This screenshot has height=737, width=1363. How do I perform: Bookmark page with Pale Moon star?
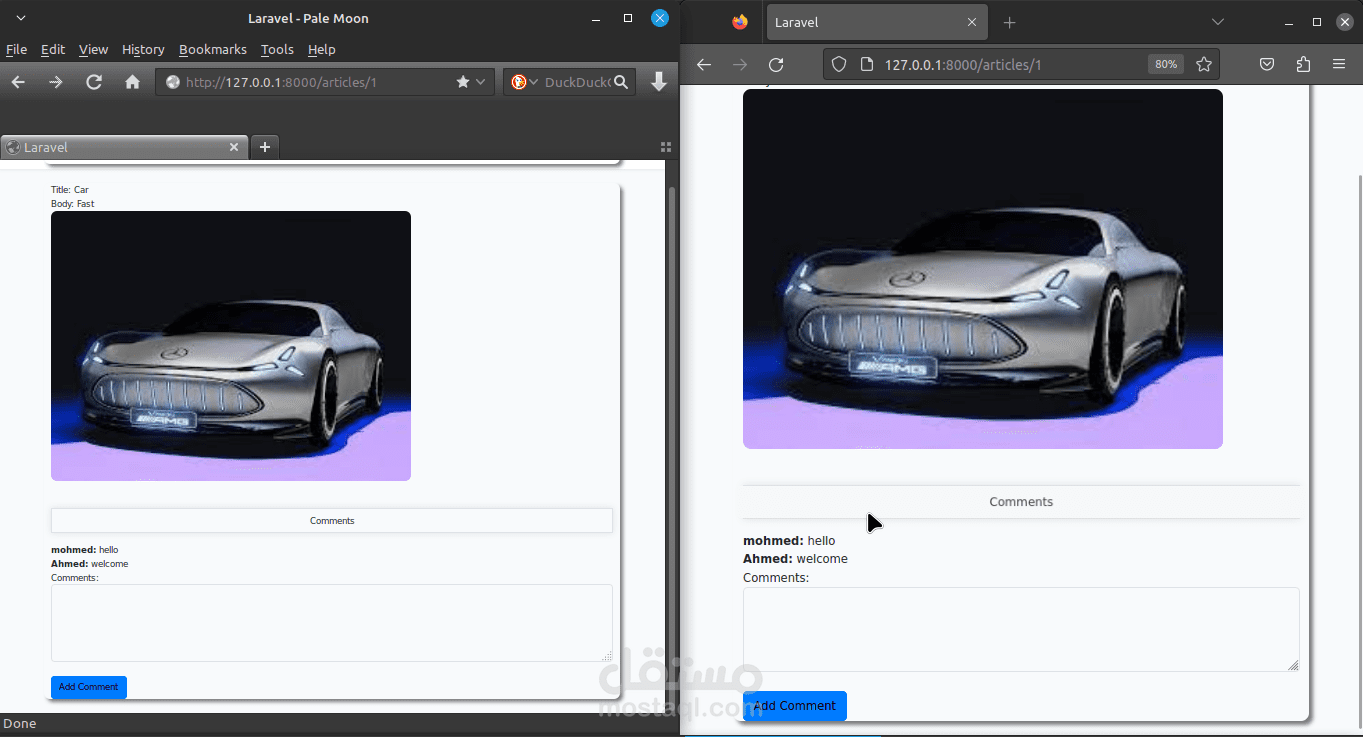(x=462, y=82)
